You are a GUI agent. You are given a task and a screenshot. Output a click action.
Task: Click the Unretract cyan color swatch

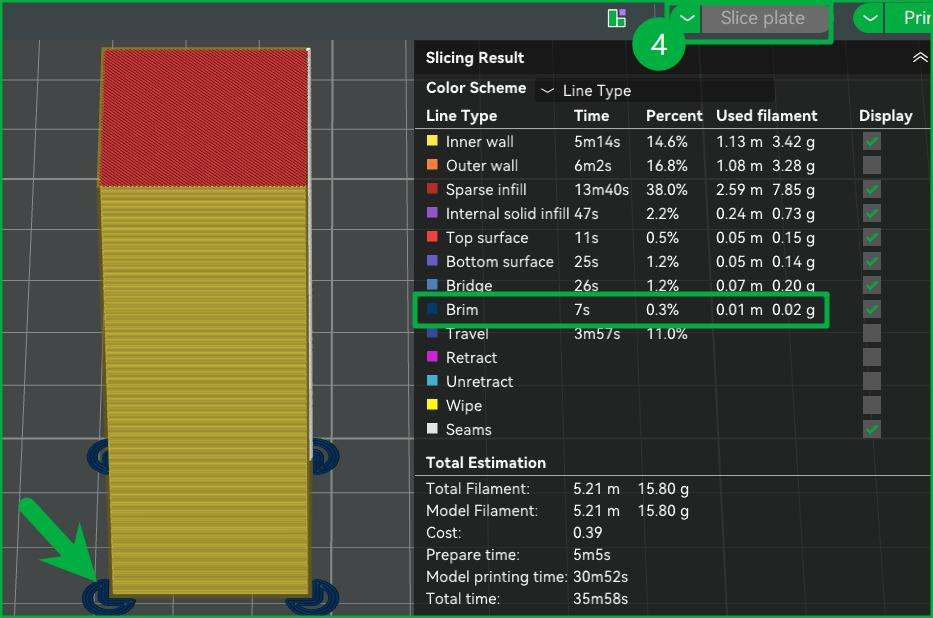pyautogui.click(x=433, y=381)
